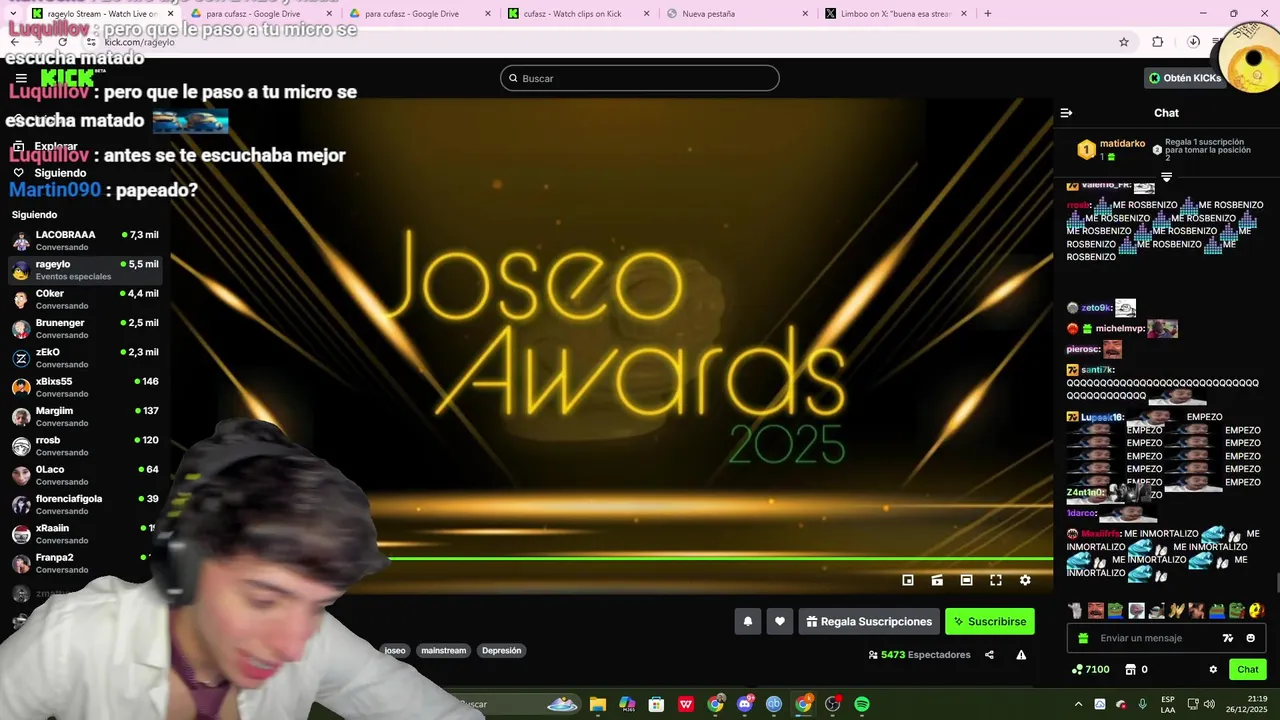Viewport: 1280px width, 720px height.
Task: Open the channel points 7100 balance
Action: 1090,670
